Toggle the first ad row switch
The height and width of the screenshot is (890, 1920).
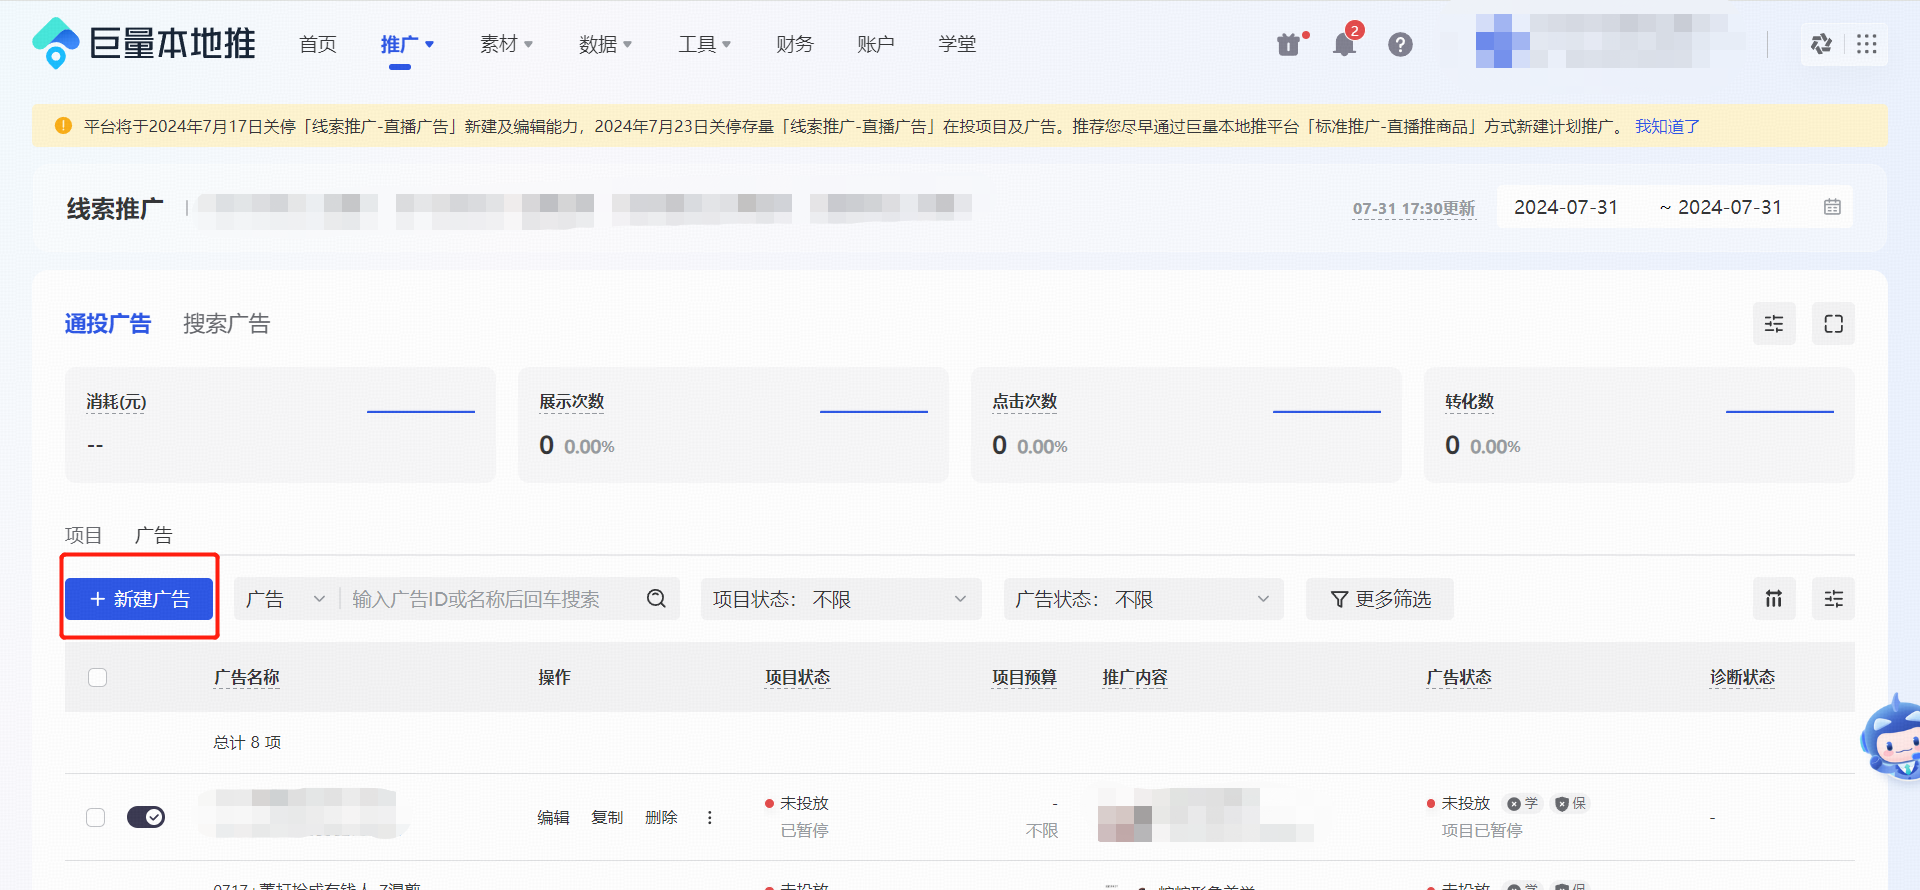[x=146, y=817]
